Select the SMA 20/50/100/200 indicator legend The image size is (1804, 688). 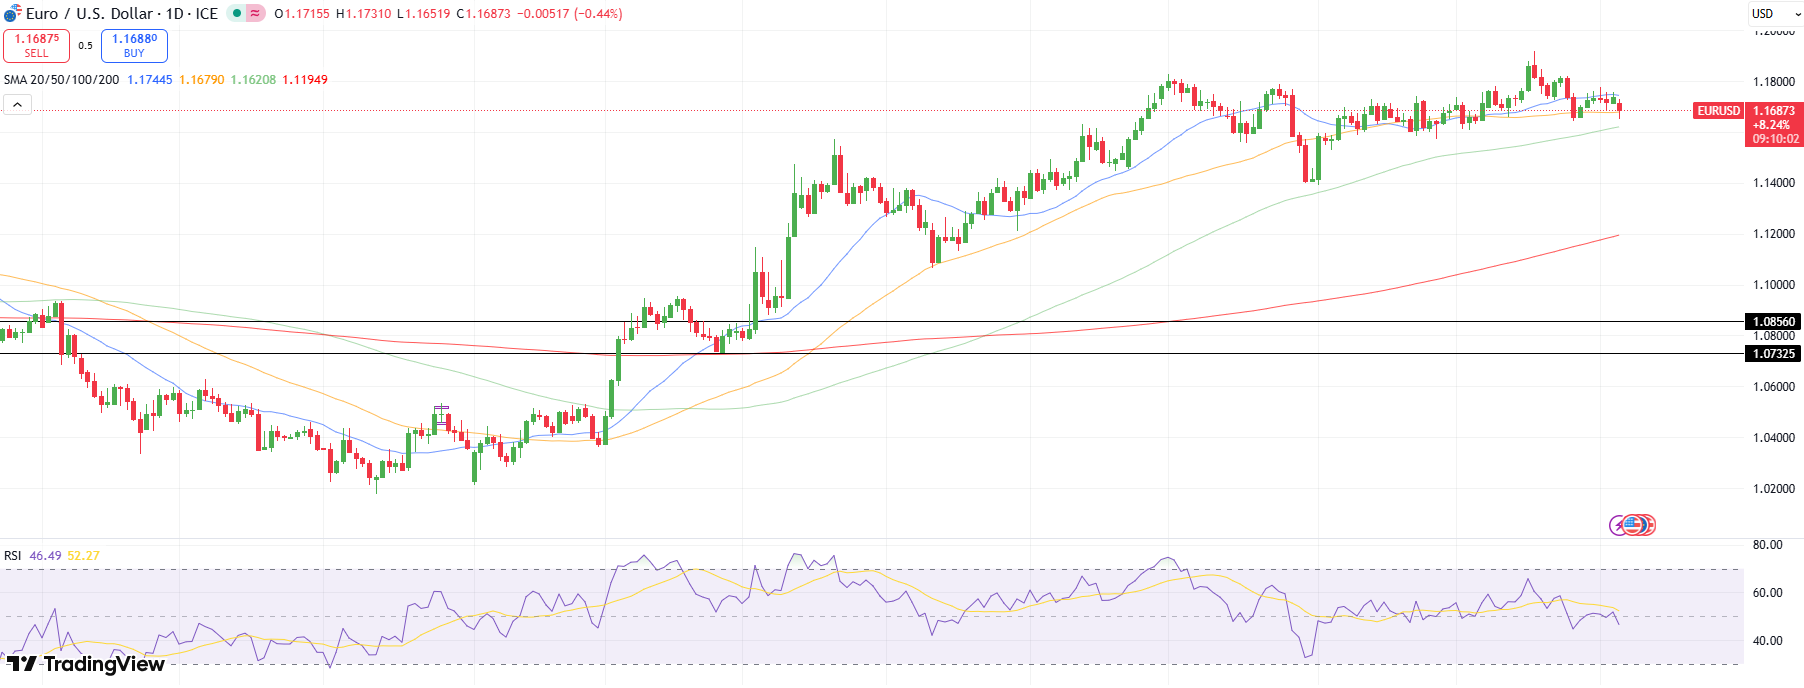tap(61, 80)
